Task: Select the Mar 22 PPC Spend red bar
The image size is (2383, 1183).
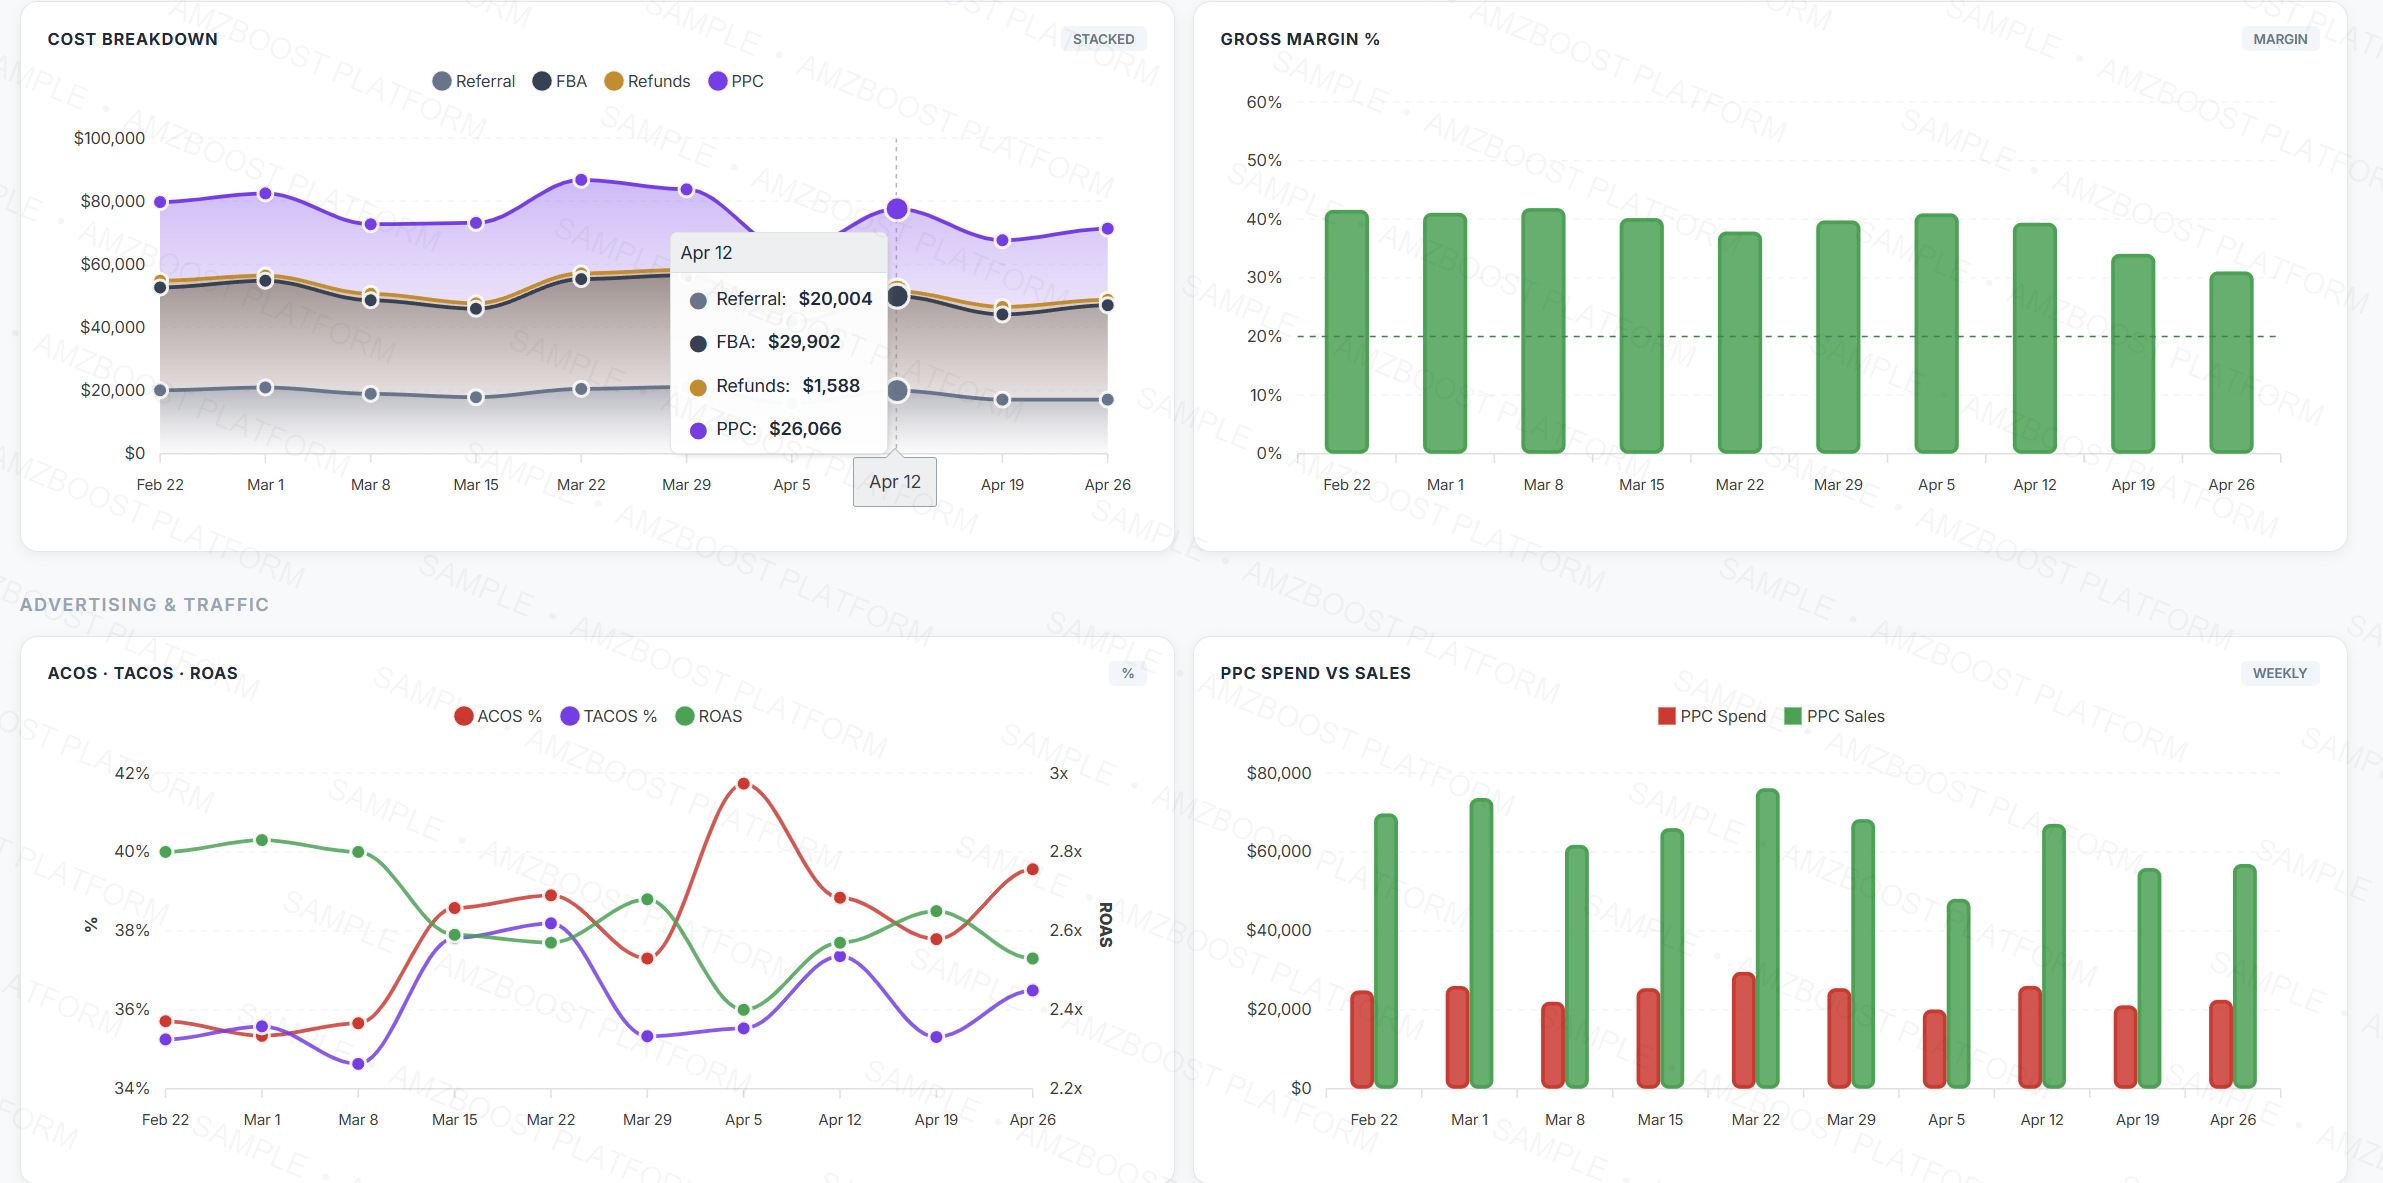Action: [x=1743, y=1030]
